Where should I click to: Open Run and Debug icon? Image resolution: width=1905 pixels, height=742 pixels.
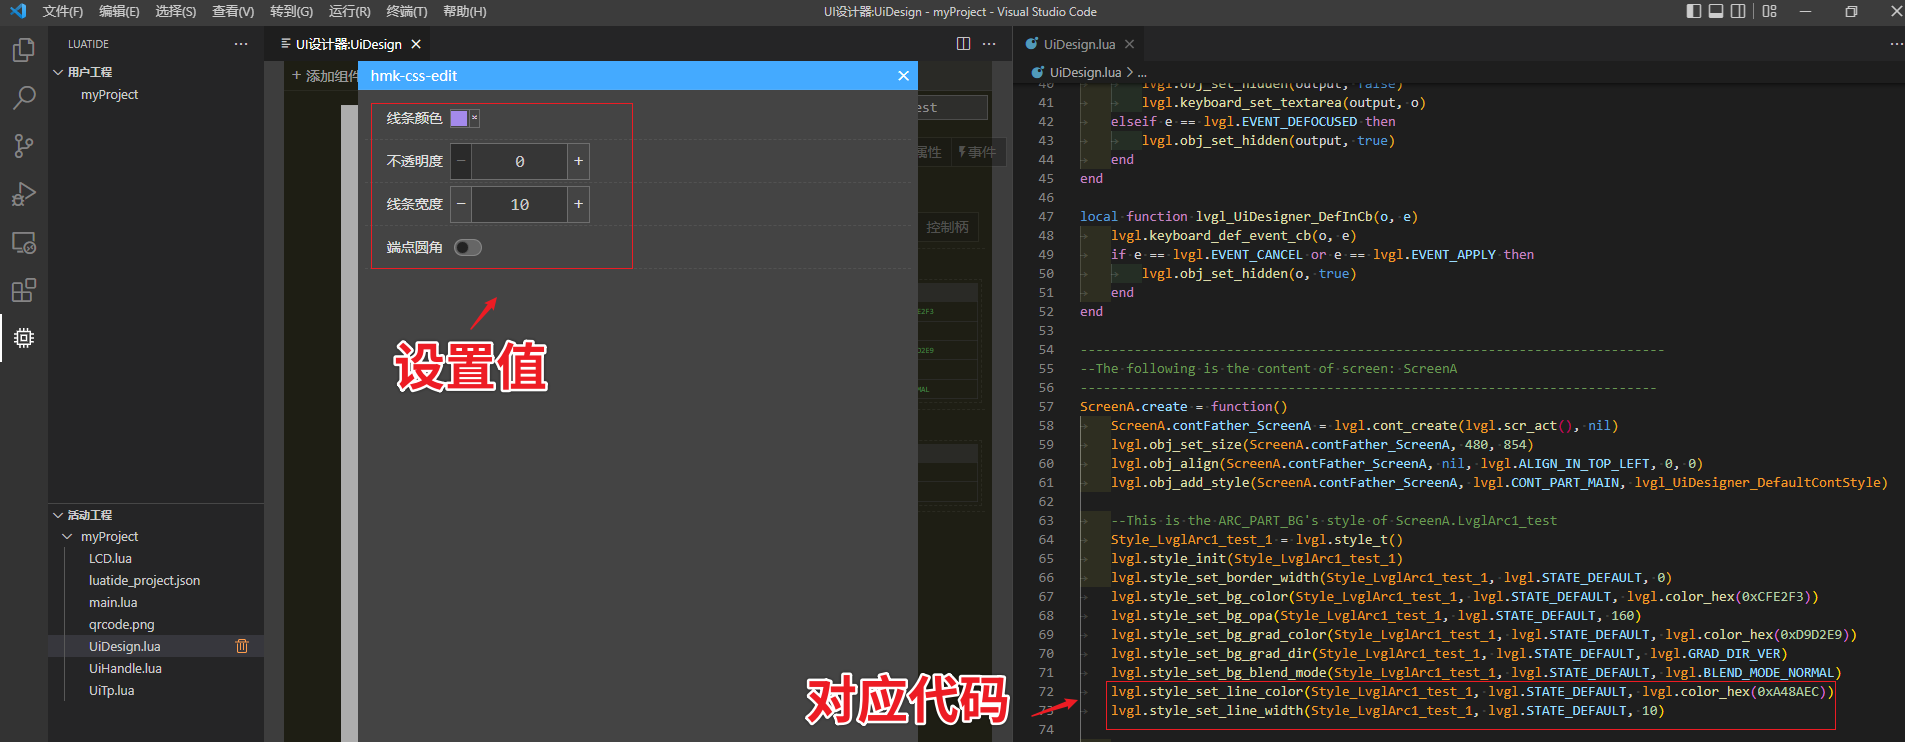(23, 194)
